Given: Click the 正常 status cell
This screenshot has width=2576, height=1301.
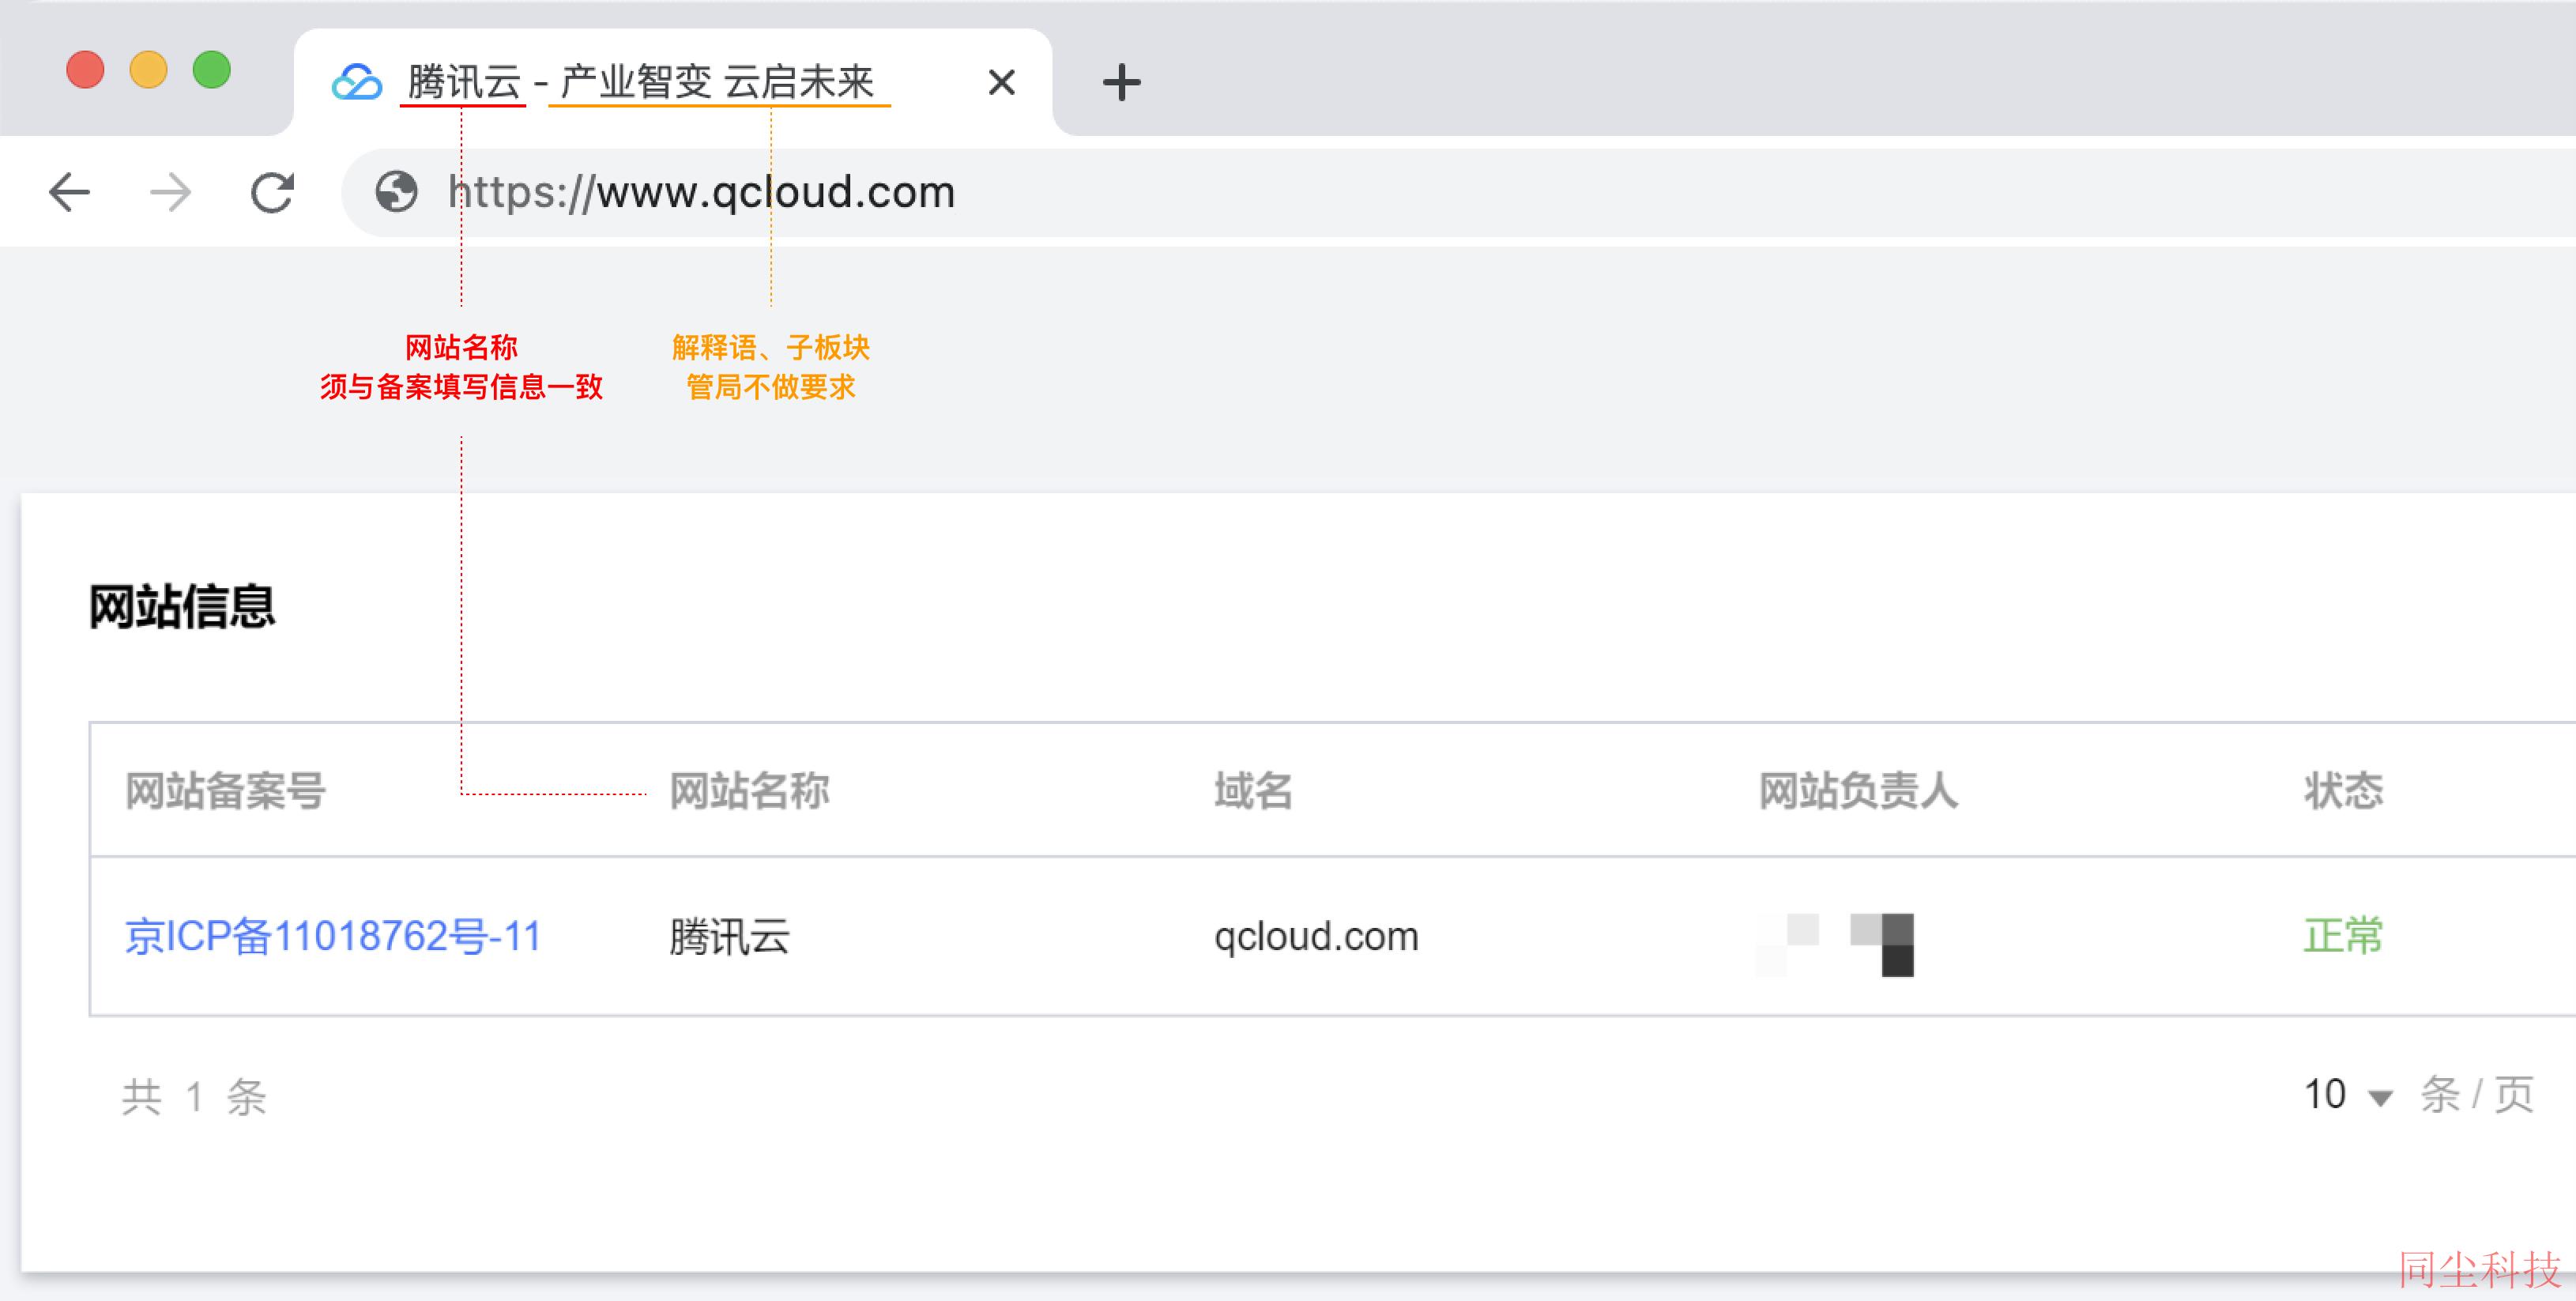Looking at the screenshot, I should 2343,936.
